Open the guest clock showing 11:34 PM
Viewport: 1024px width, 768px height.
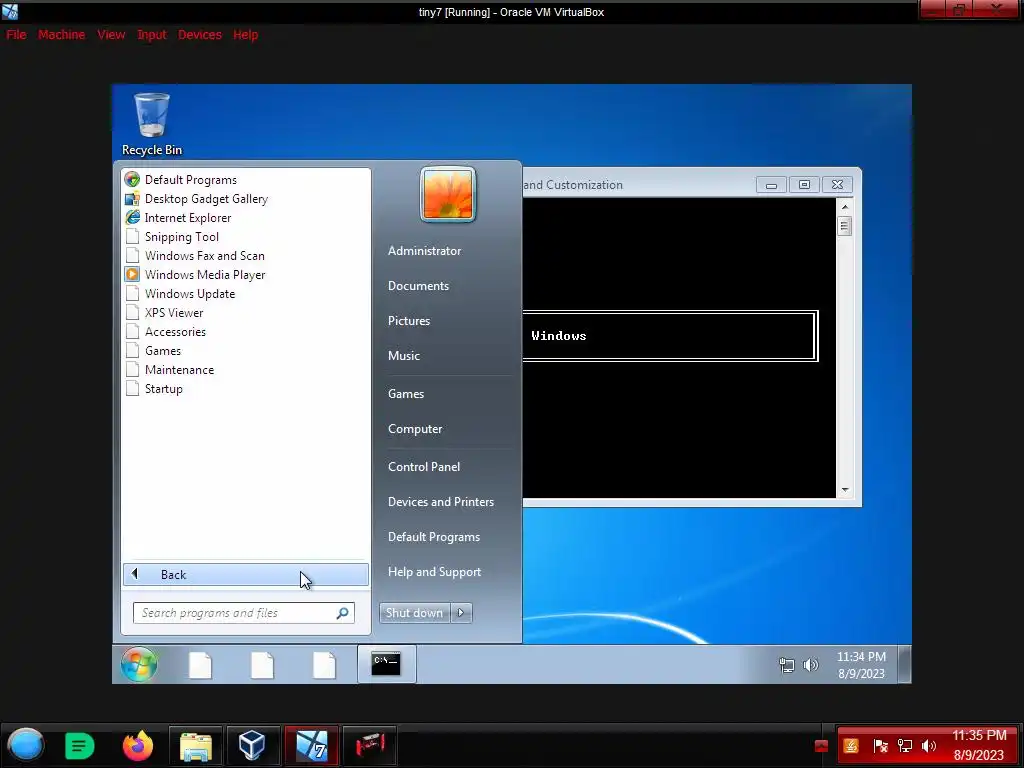(861, 665)
